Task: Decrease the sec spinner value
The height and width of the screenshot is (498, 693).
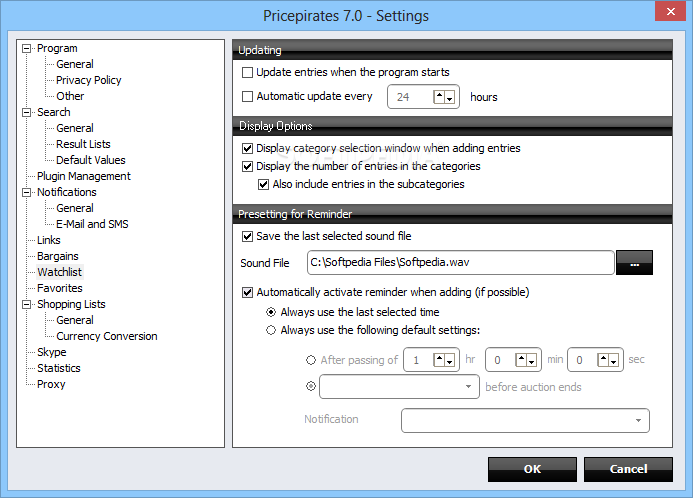Action: pyautogui.click(x=614, y=360)
